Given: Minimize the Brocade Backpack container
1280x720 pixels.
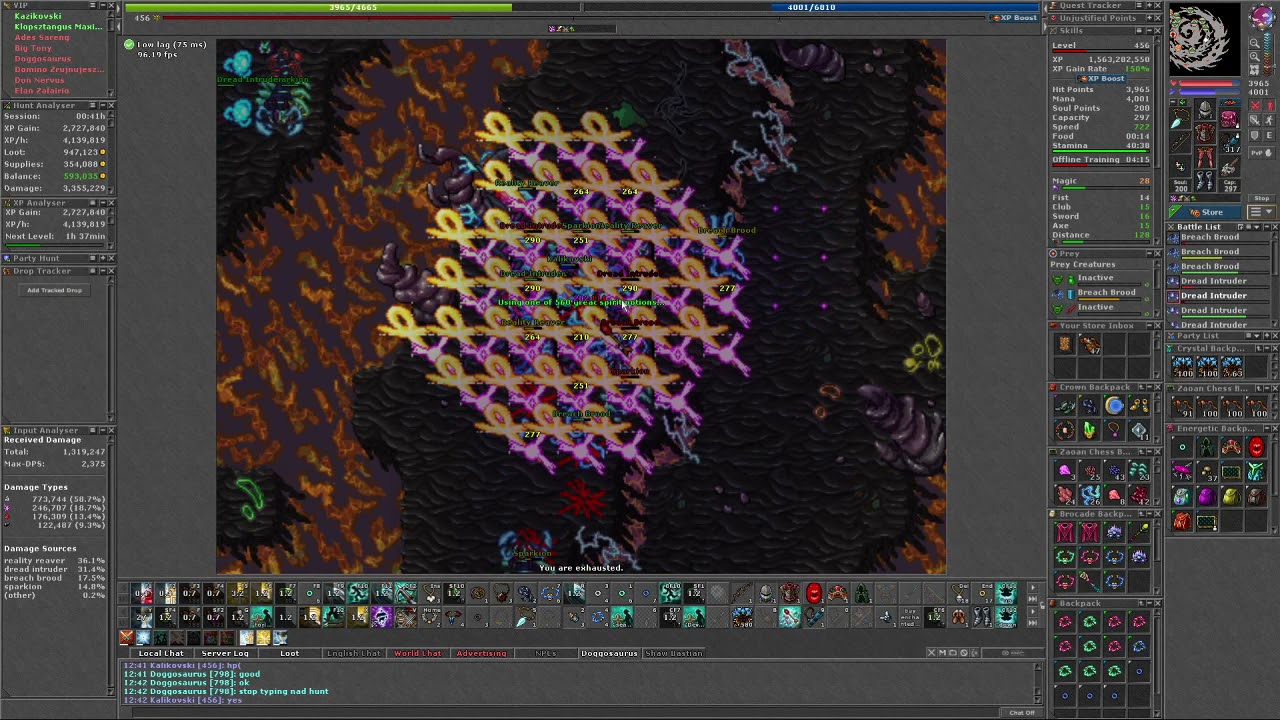Looking at the screenshot, I should click(x=1149, y=514).
